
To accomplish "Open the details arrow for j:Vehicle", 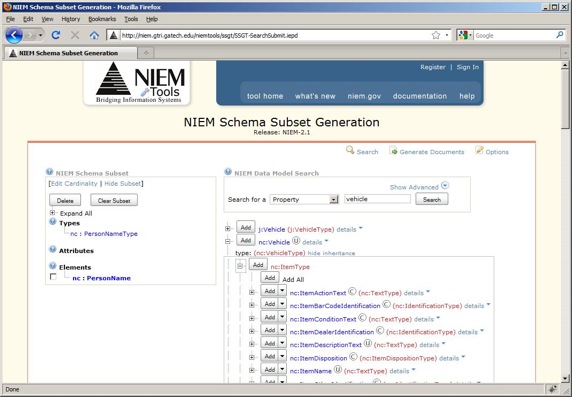I will pos(360,228).
